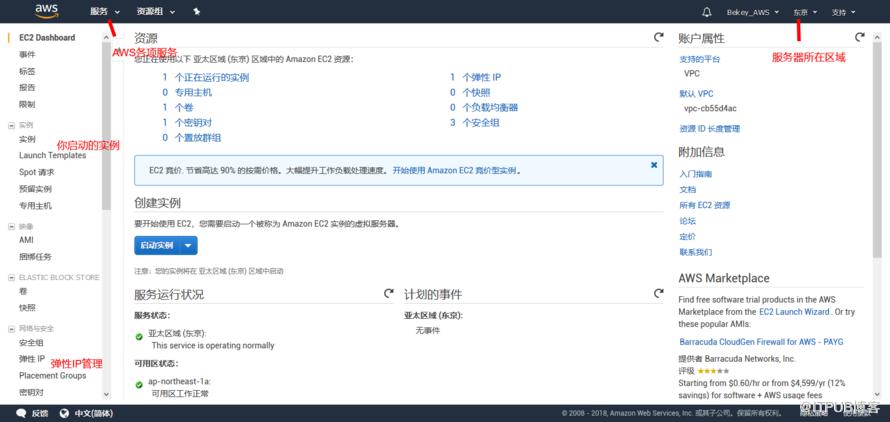Click the sidebar scrollbar down arrow

[x=107, y=394]
